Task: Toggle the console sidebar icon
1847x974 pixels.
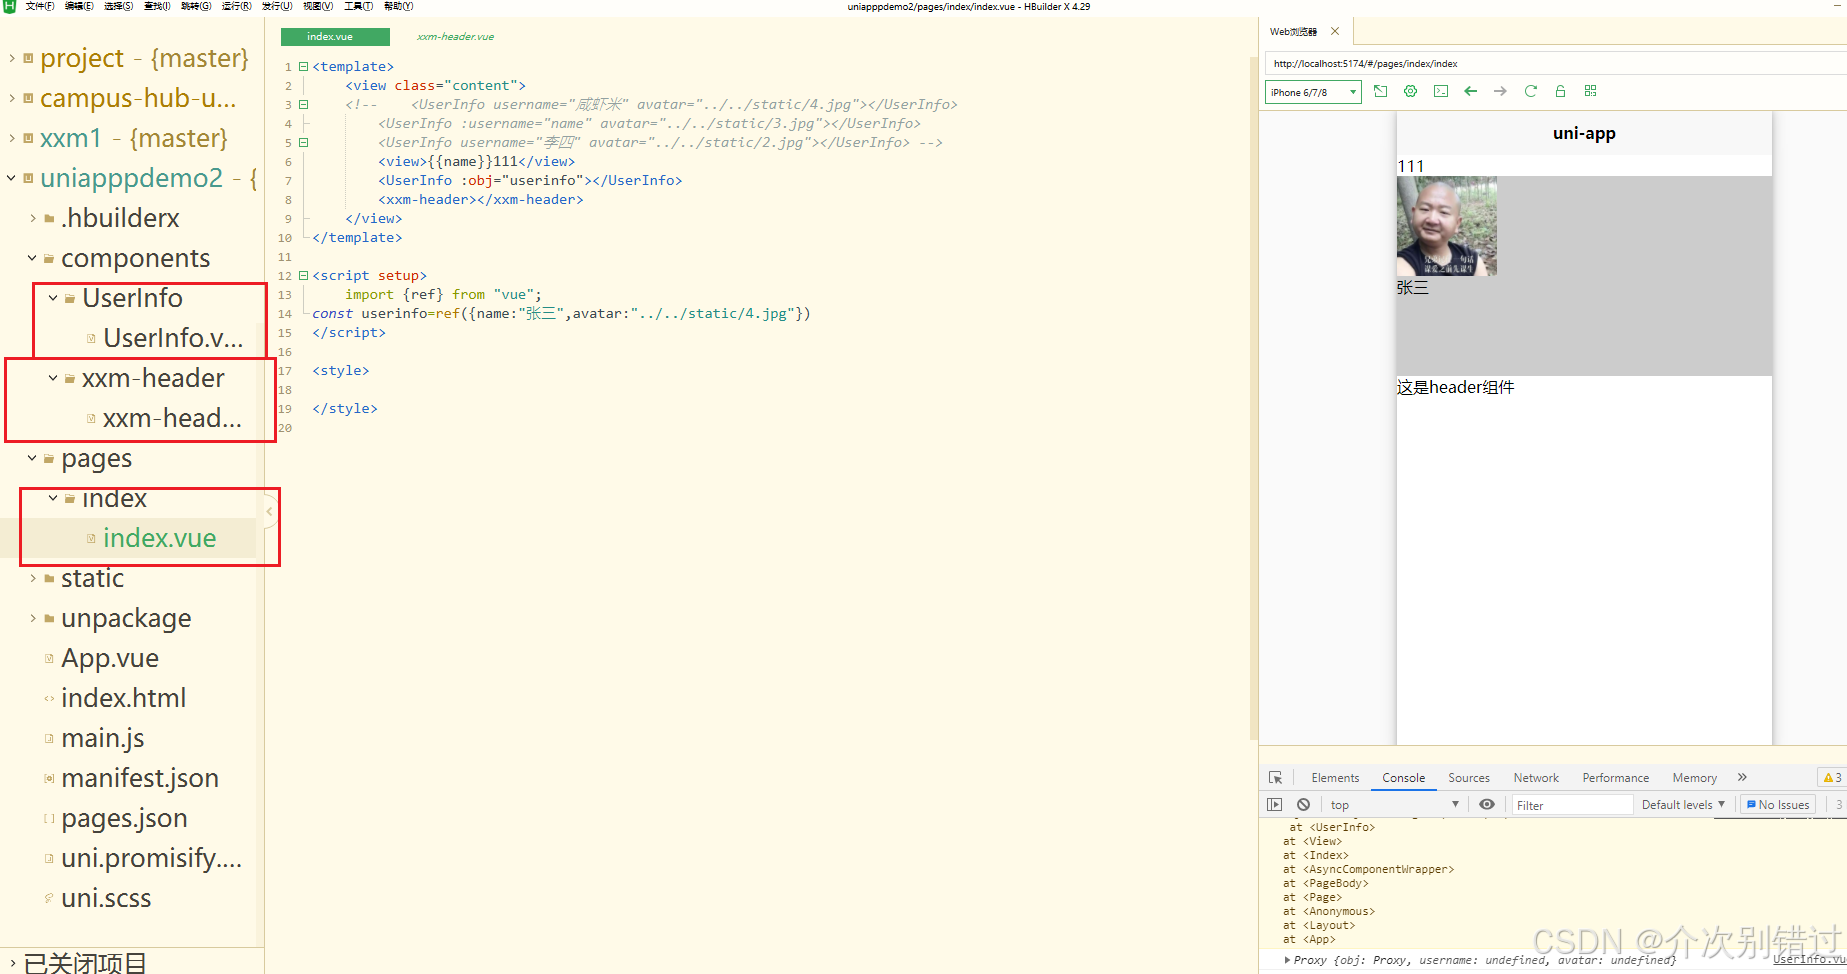Action: click(x=1274, y=804)
